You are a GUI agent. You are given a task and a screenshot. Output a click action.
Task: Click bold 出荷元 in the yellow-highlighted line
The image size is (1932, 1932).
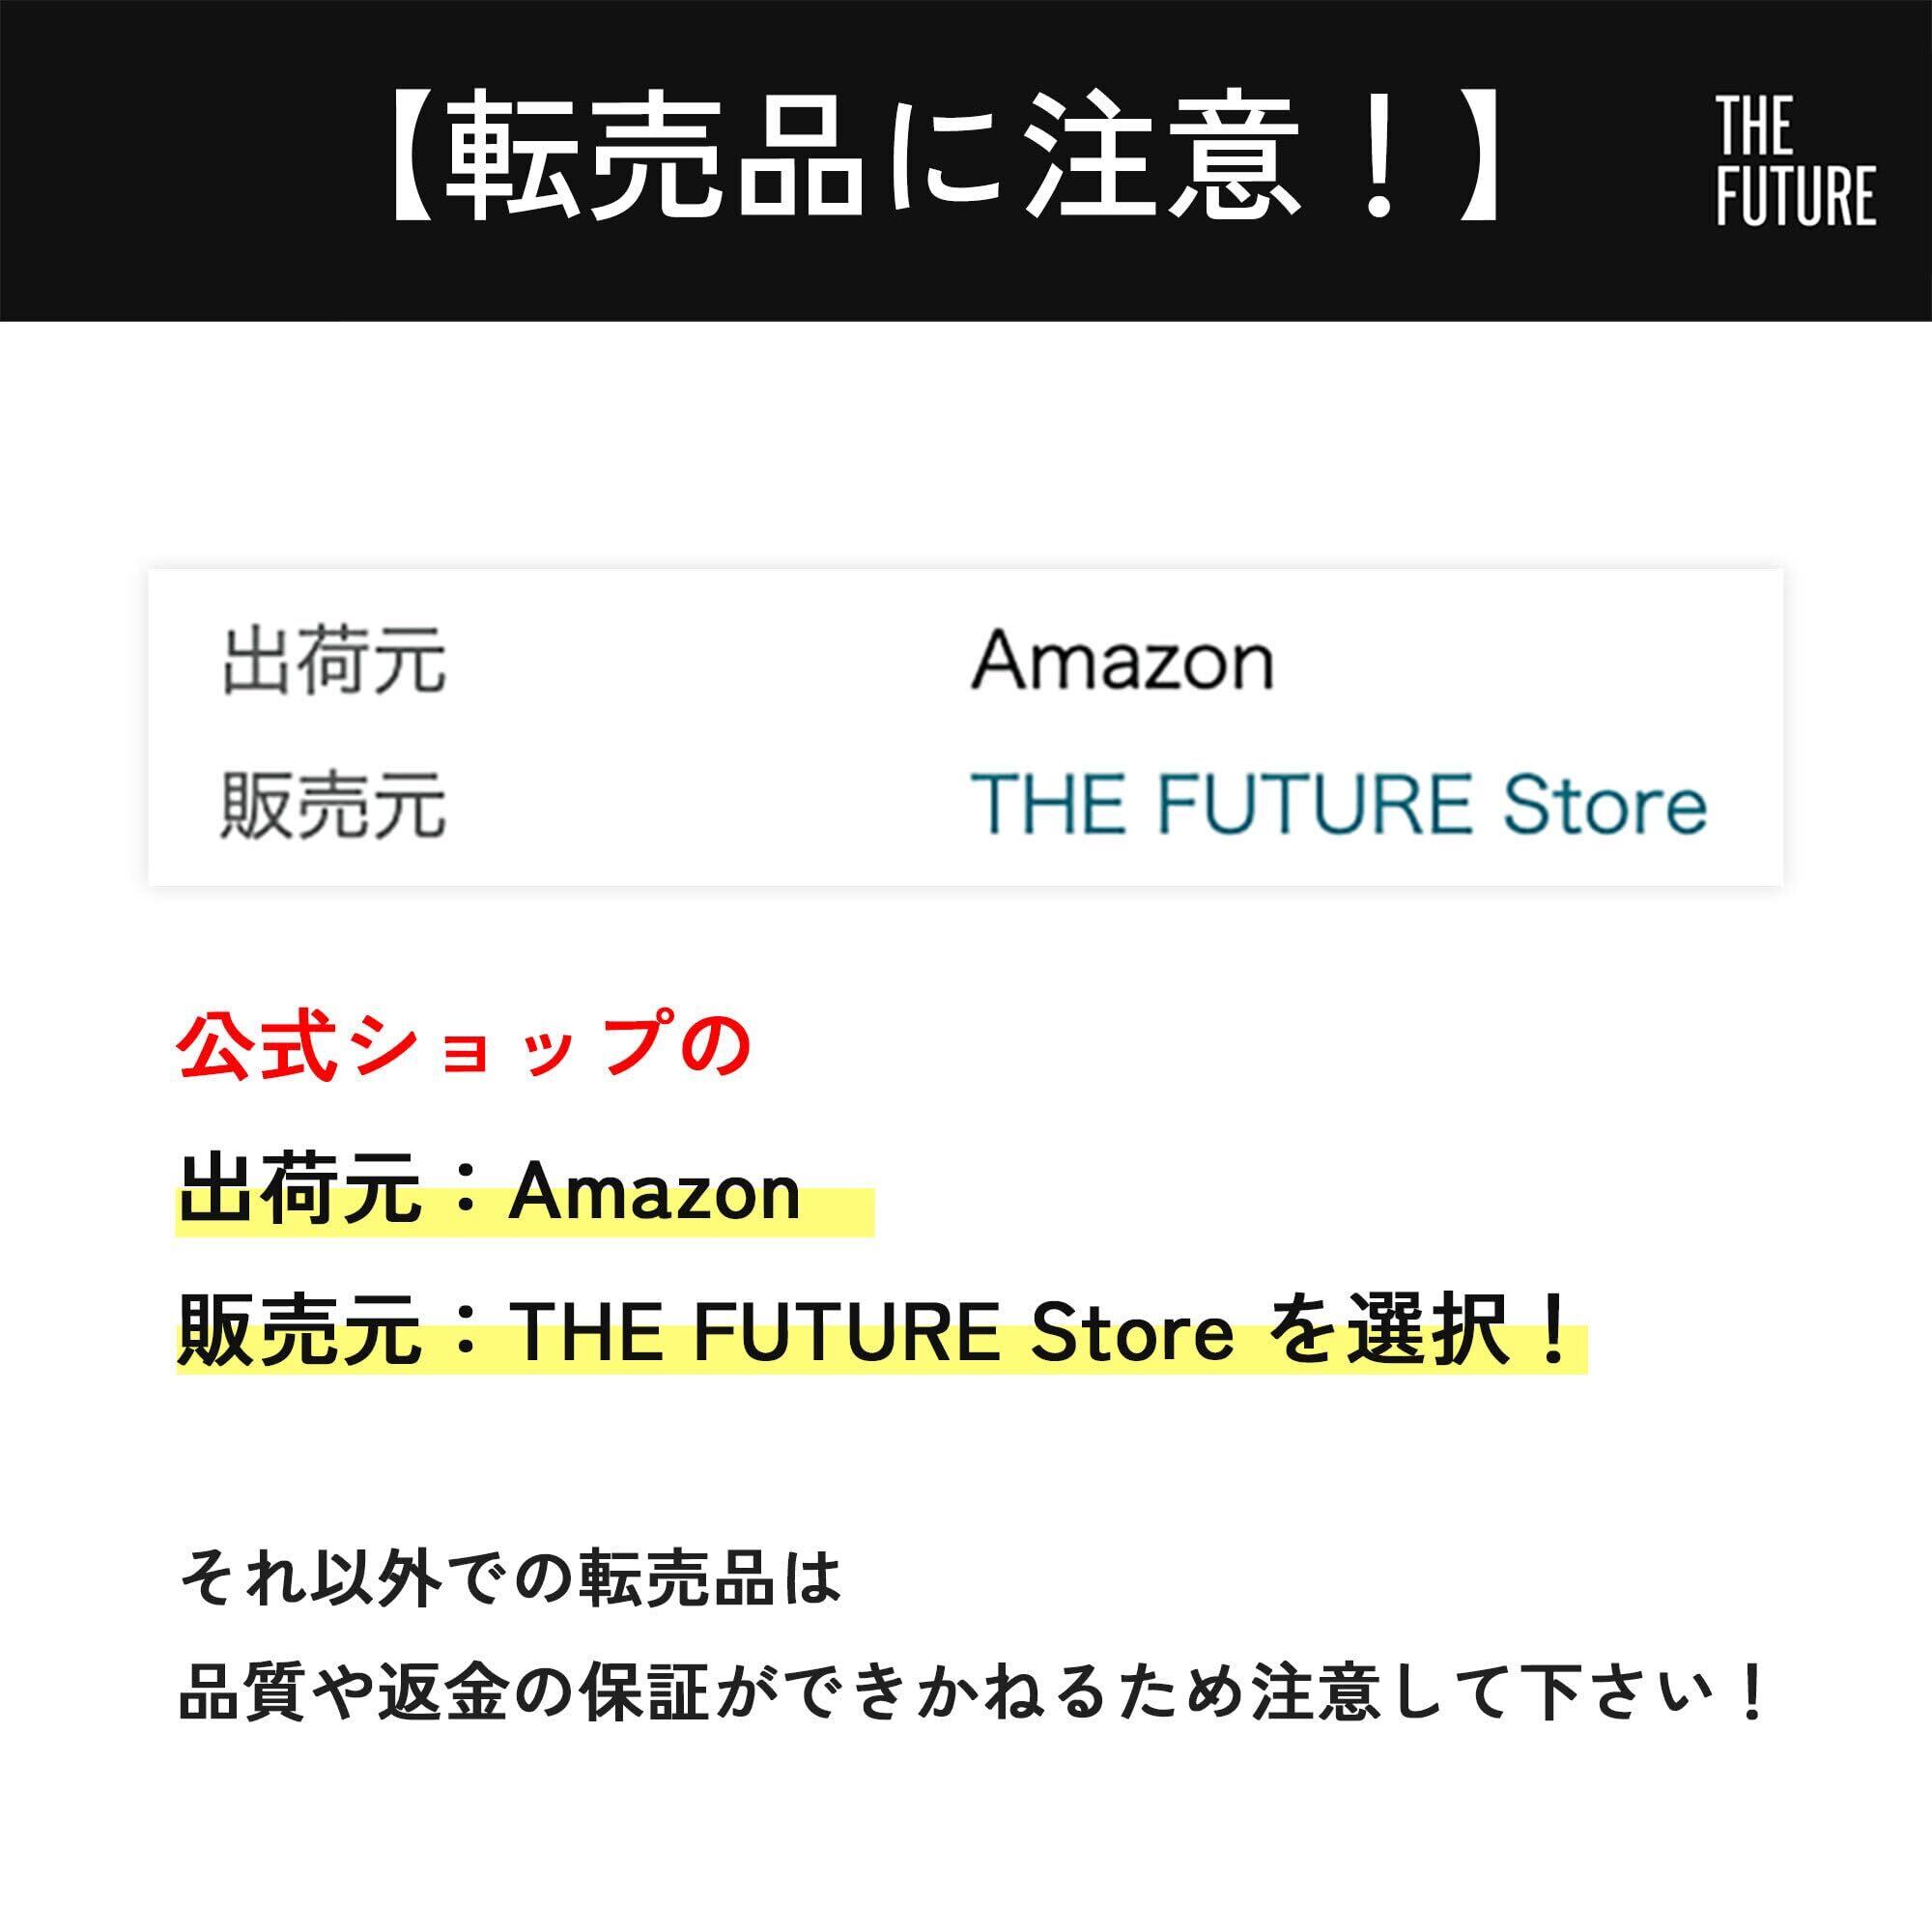[x=299, y=1192]
